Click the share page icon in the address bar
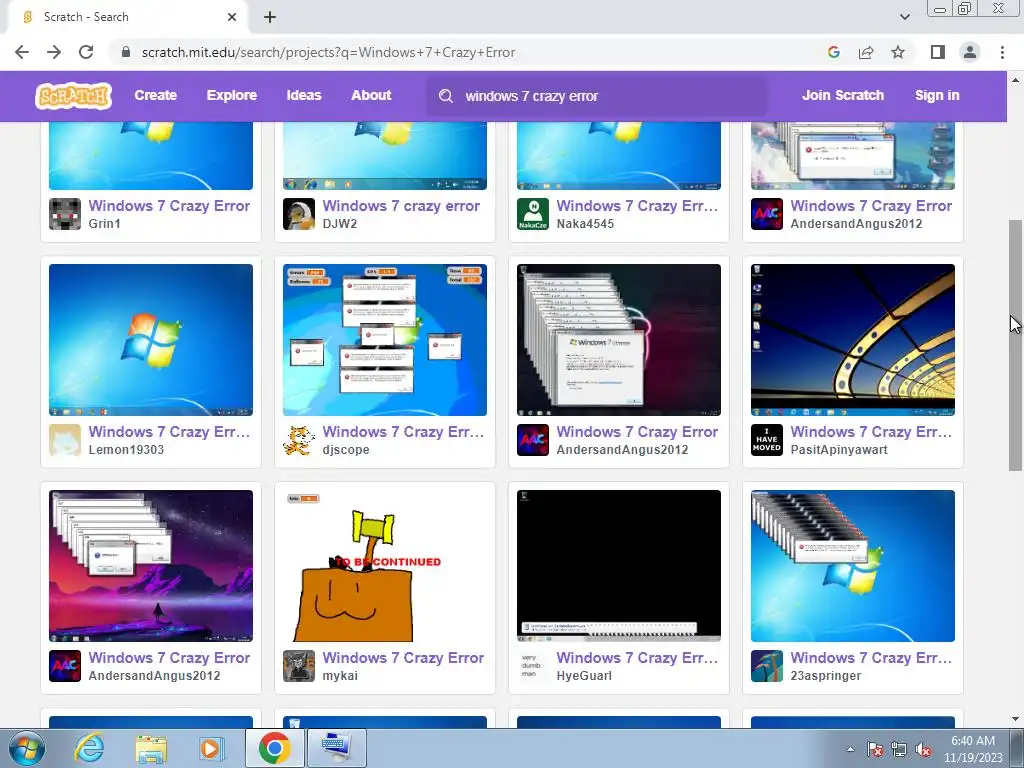The image size is (1024, 768). [x=866, y=52]
